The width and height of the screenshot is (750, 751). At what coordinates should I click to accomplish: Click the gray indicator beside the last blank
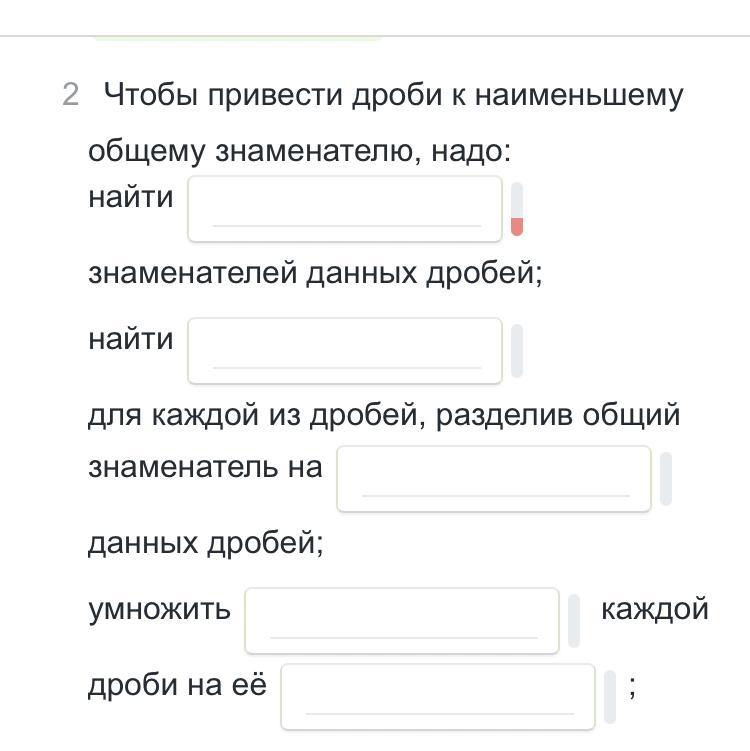click(x=610, y=696)
